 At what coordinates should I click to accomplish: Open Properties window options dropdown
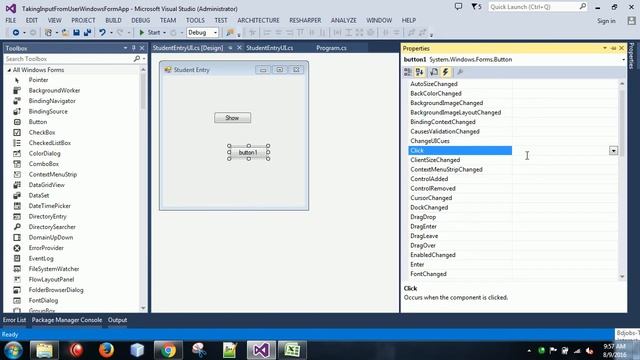click(x=605, y=48)
